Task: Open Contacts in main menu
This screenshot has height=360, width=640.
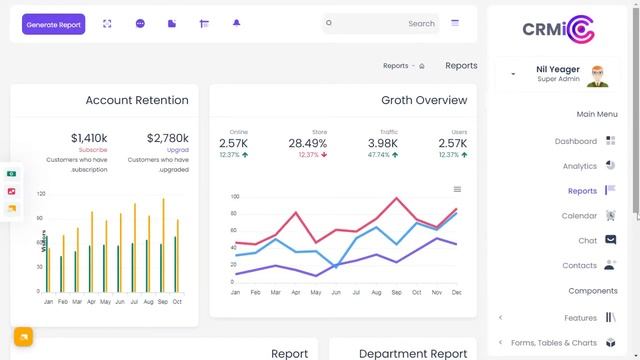Action: tap(580, 266)
